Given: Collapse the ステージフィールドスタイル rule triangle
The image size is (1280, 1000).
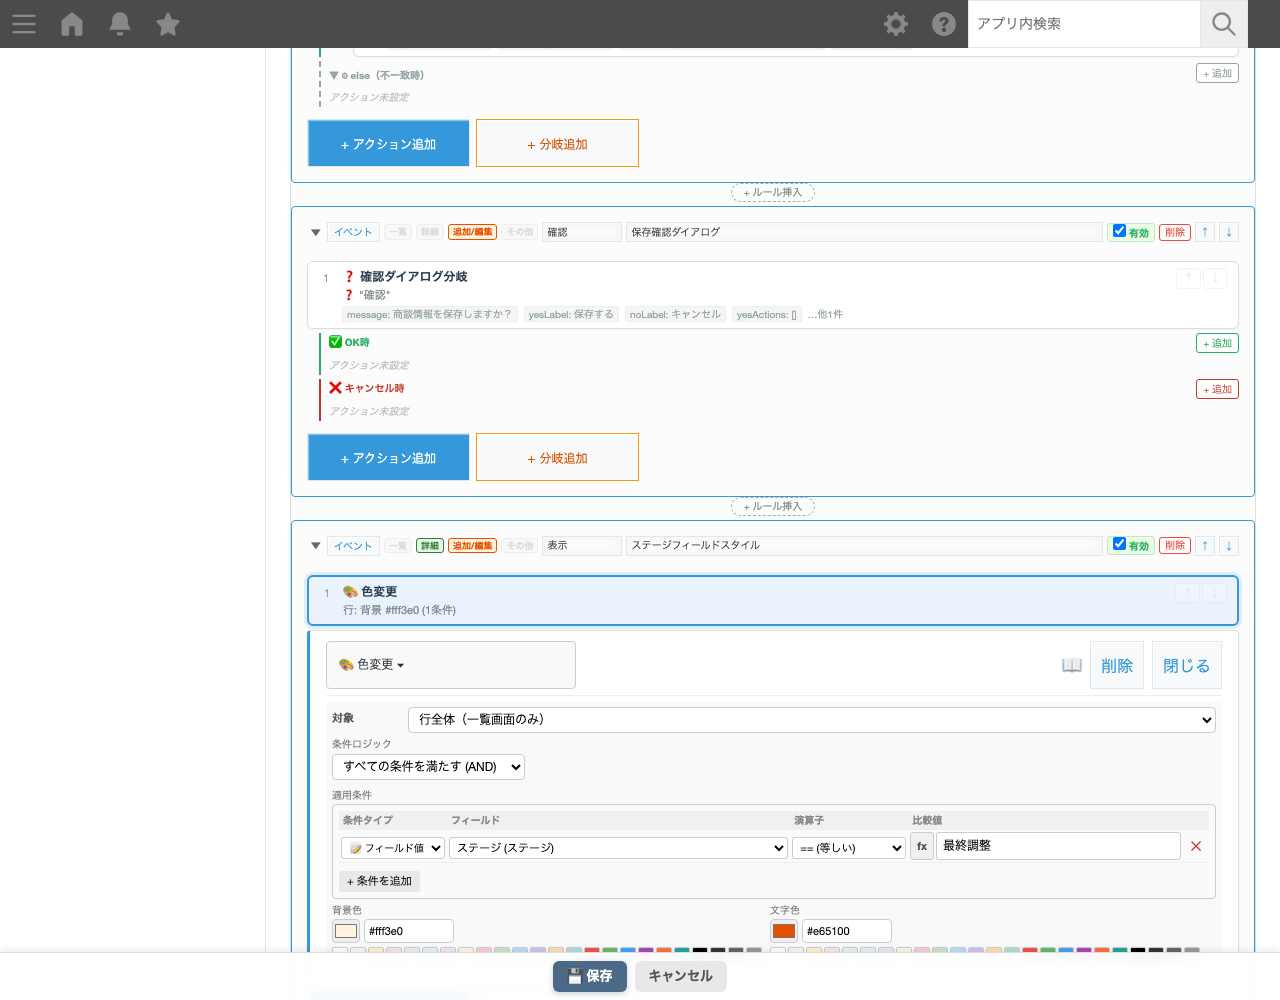Looking at the screenshot, I should (x=316, y=546).
